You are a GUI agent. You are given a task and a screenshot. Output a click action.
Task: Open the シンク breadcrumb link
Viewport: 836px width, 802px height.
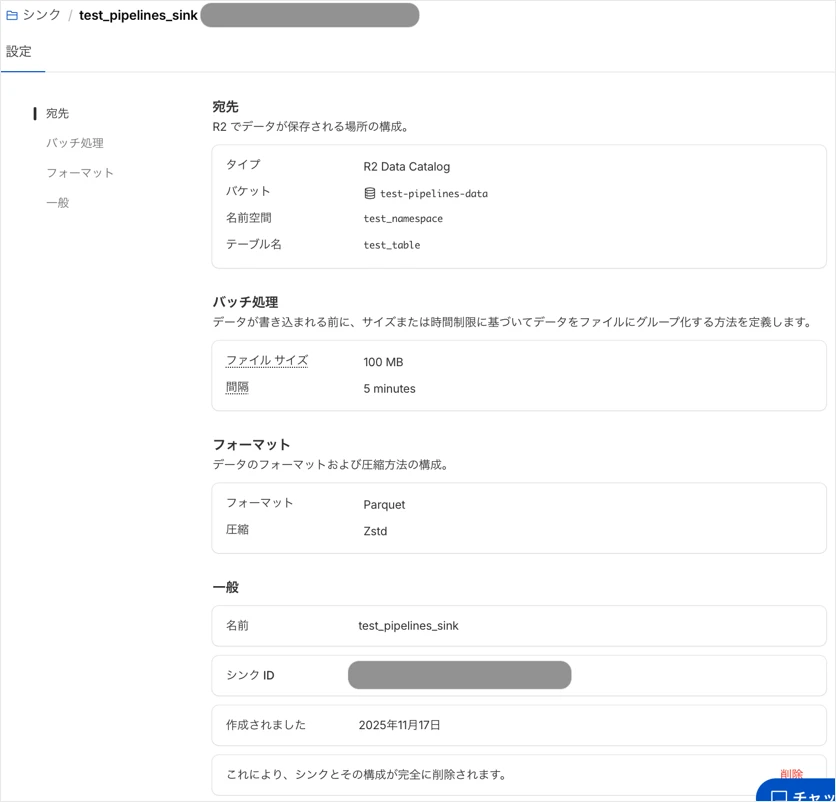point(40,14)
